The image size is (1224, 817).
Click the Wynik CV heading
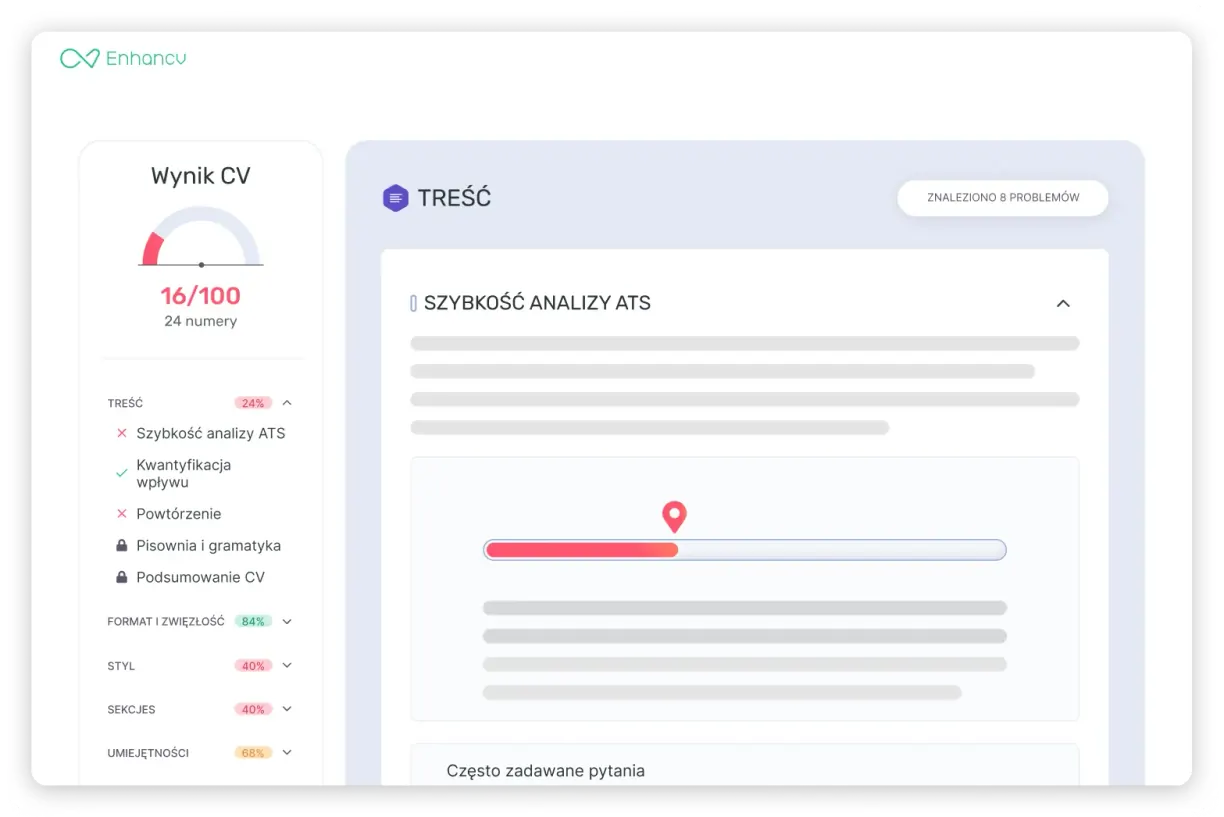pos(201,176)
